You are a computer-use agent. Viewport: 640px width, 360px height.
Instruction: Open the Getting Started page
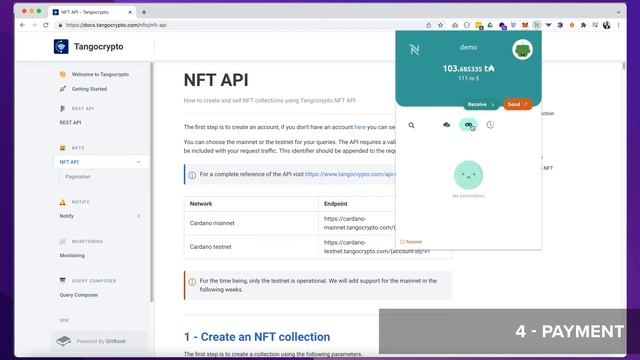tap(89, 89)
